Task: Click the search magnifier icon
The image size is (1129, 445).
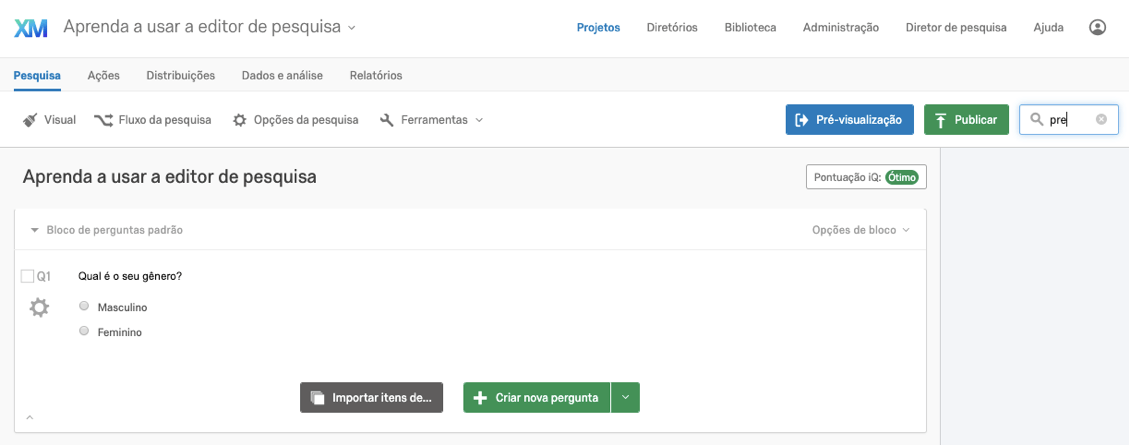Action: [x=1037, y=120]
